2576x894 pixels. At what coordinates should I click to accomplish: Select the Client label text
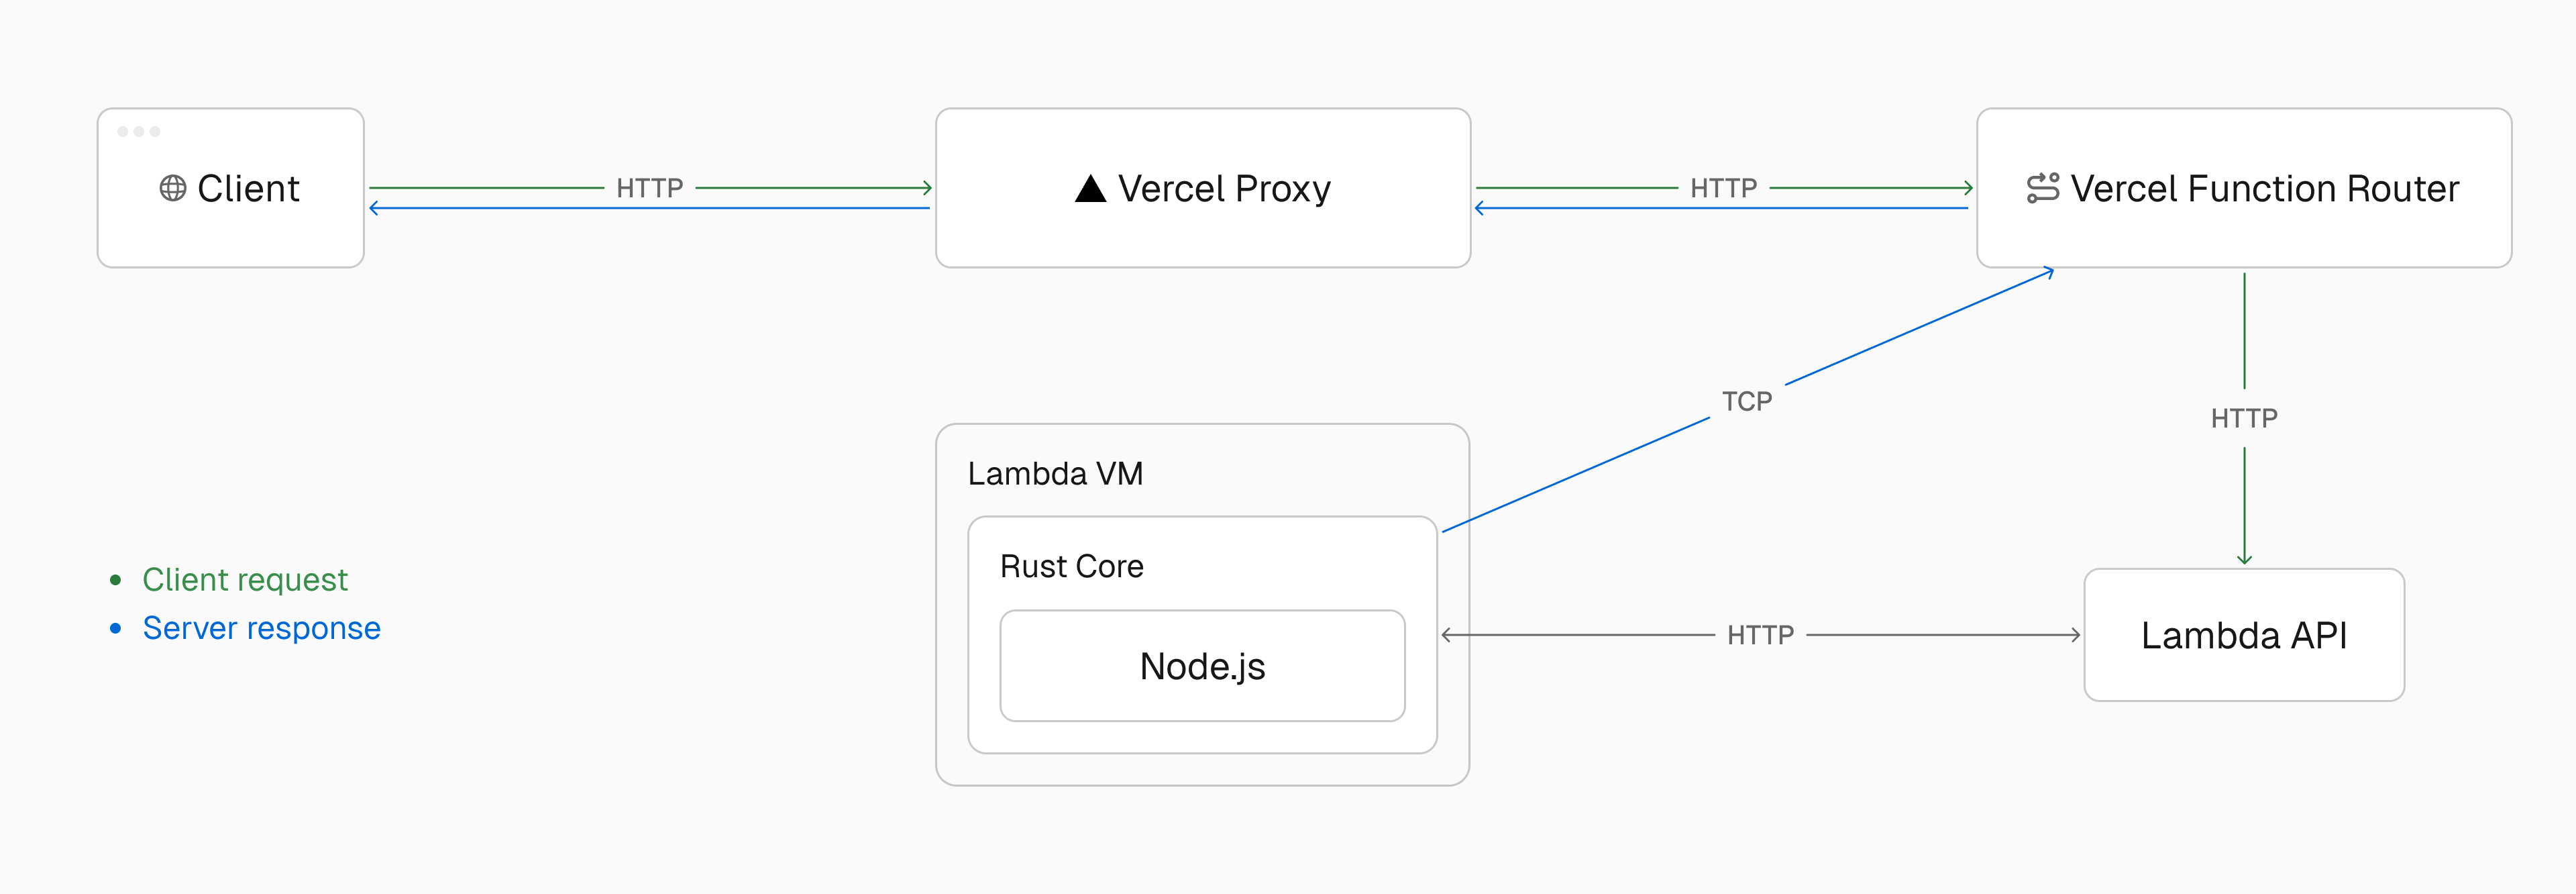coord(248,188)
